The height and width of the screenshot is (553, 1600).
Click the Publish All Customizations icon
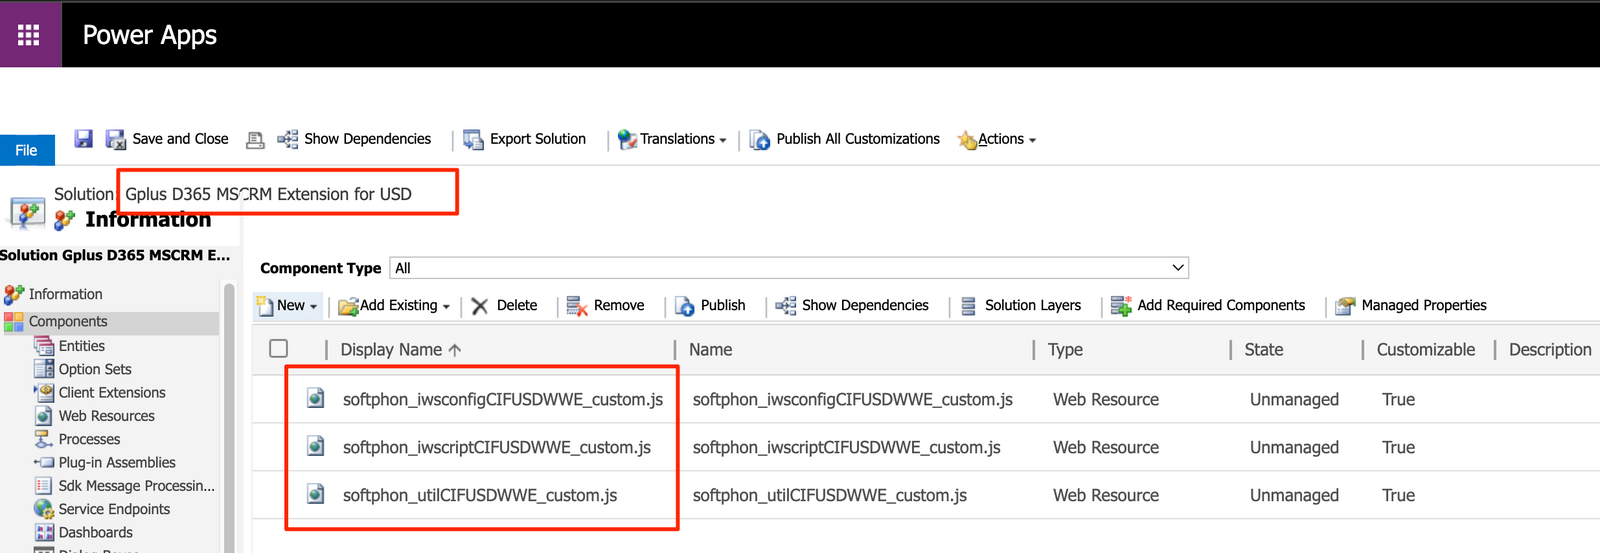(x=760, y=140)
